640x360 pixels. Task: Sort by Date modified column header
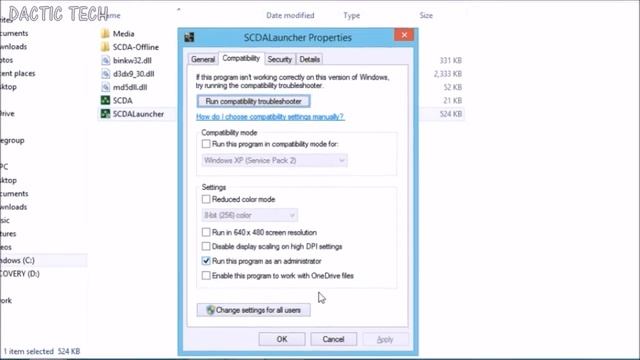(290, 16)
